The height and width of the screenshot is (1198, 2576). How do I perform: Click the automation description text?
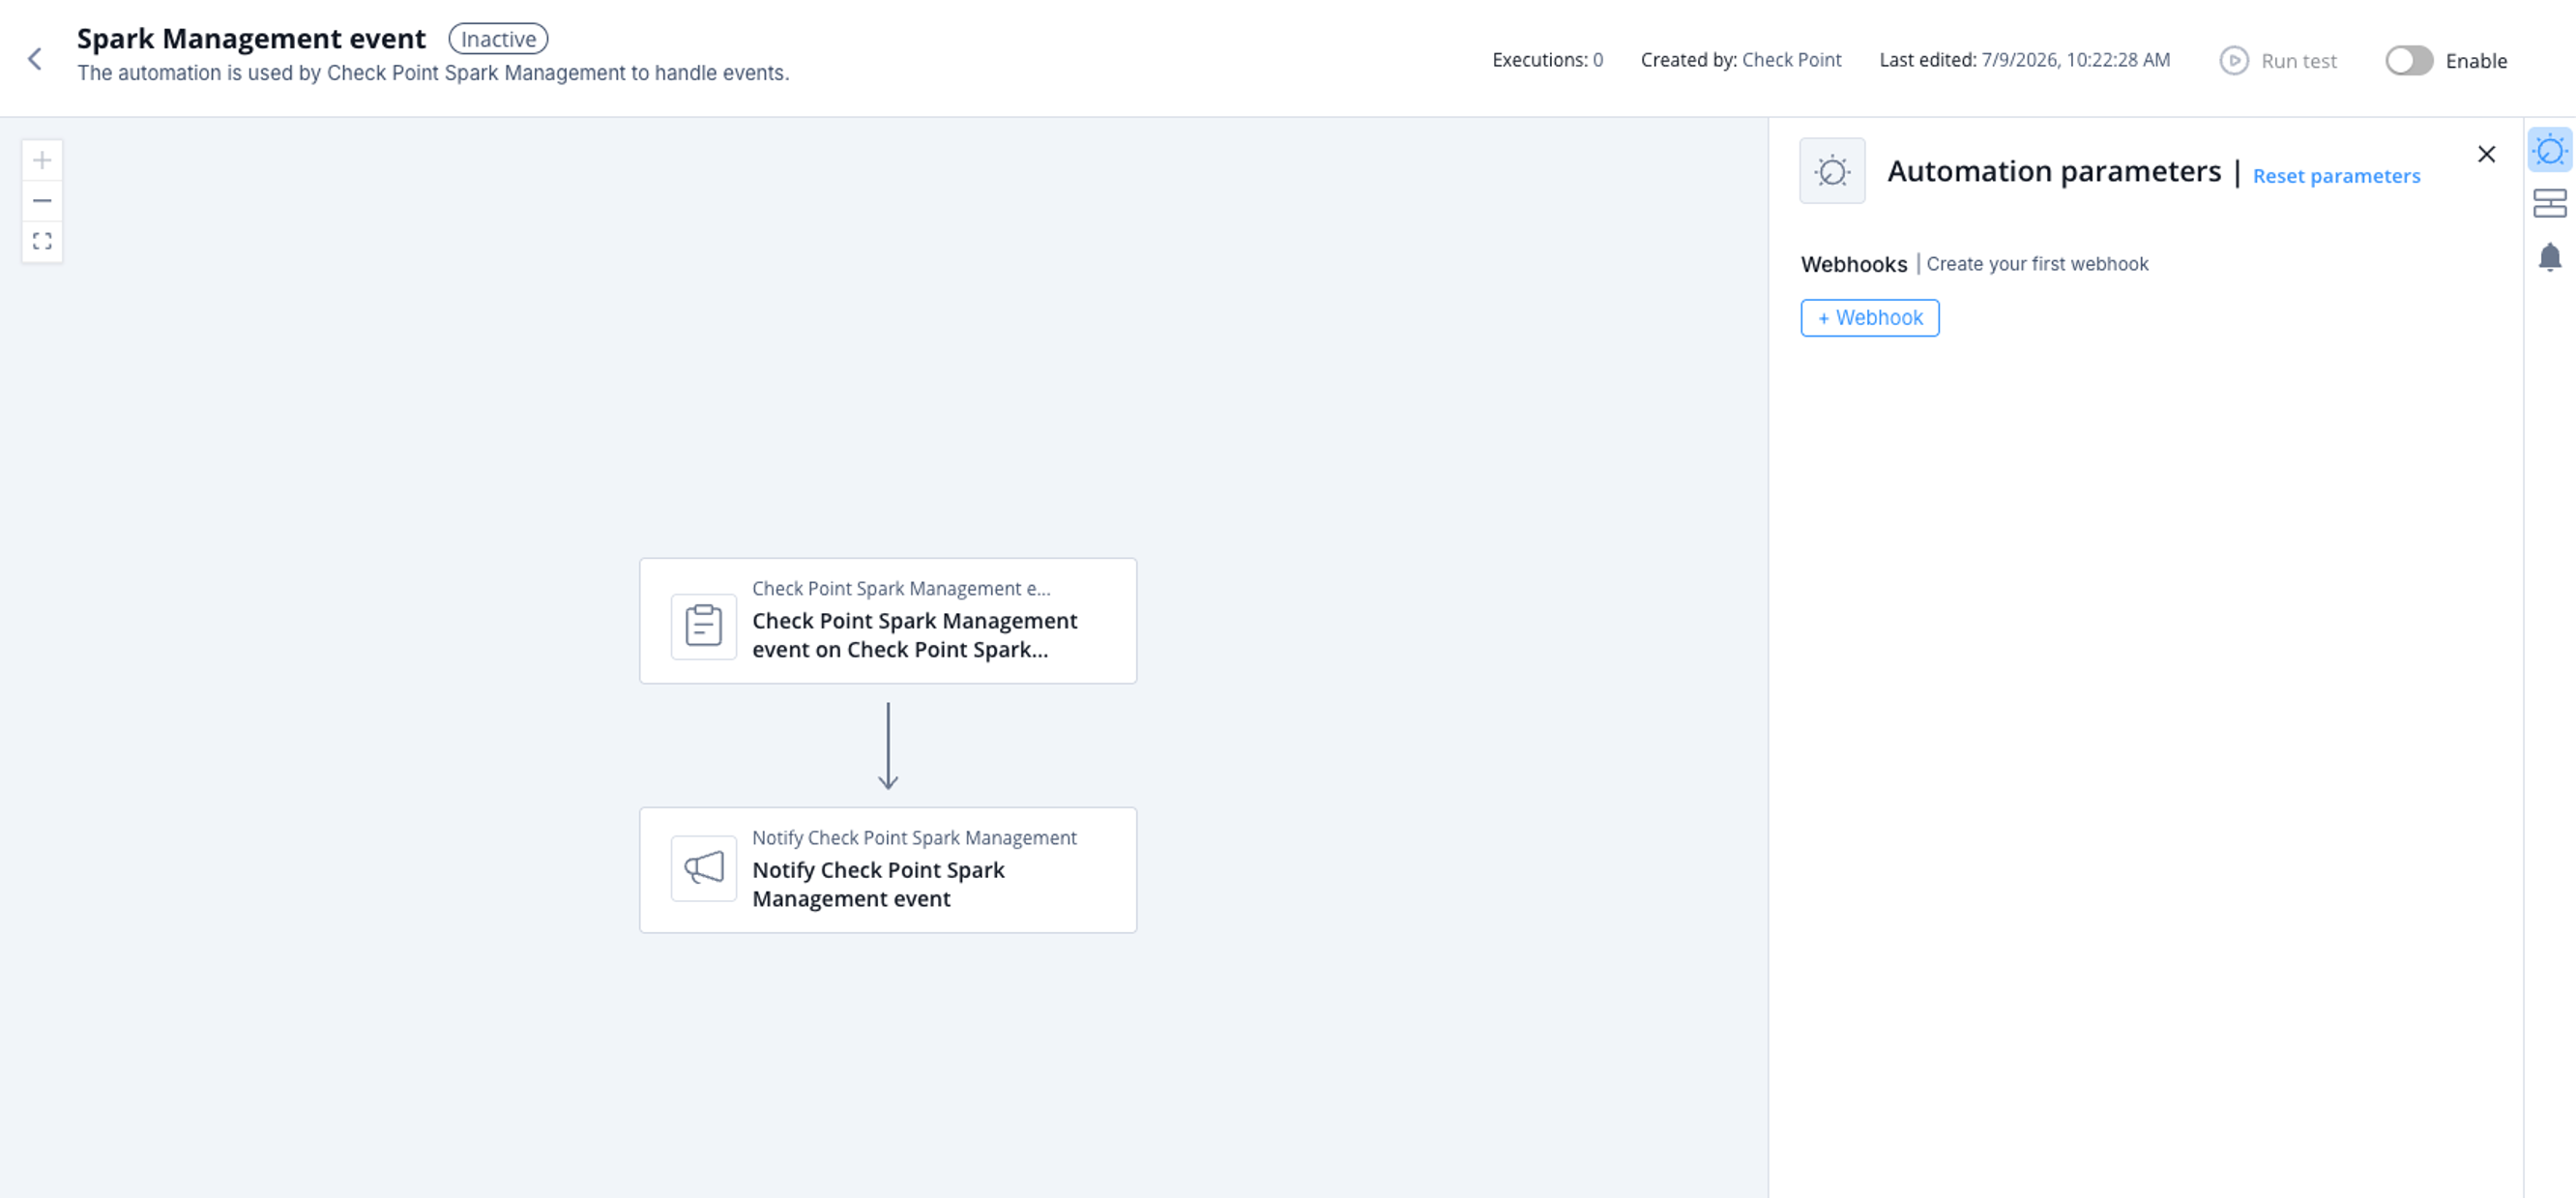click(x=433, y=73)
